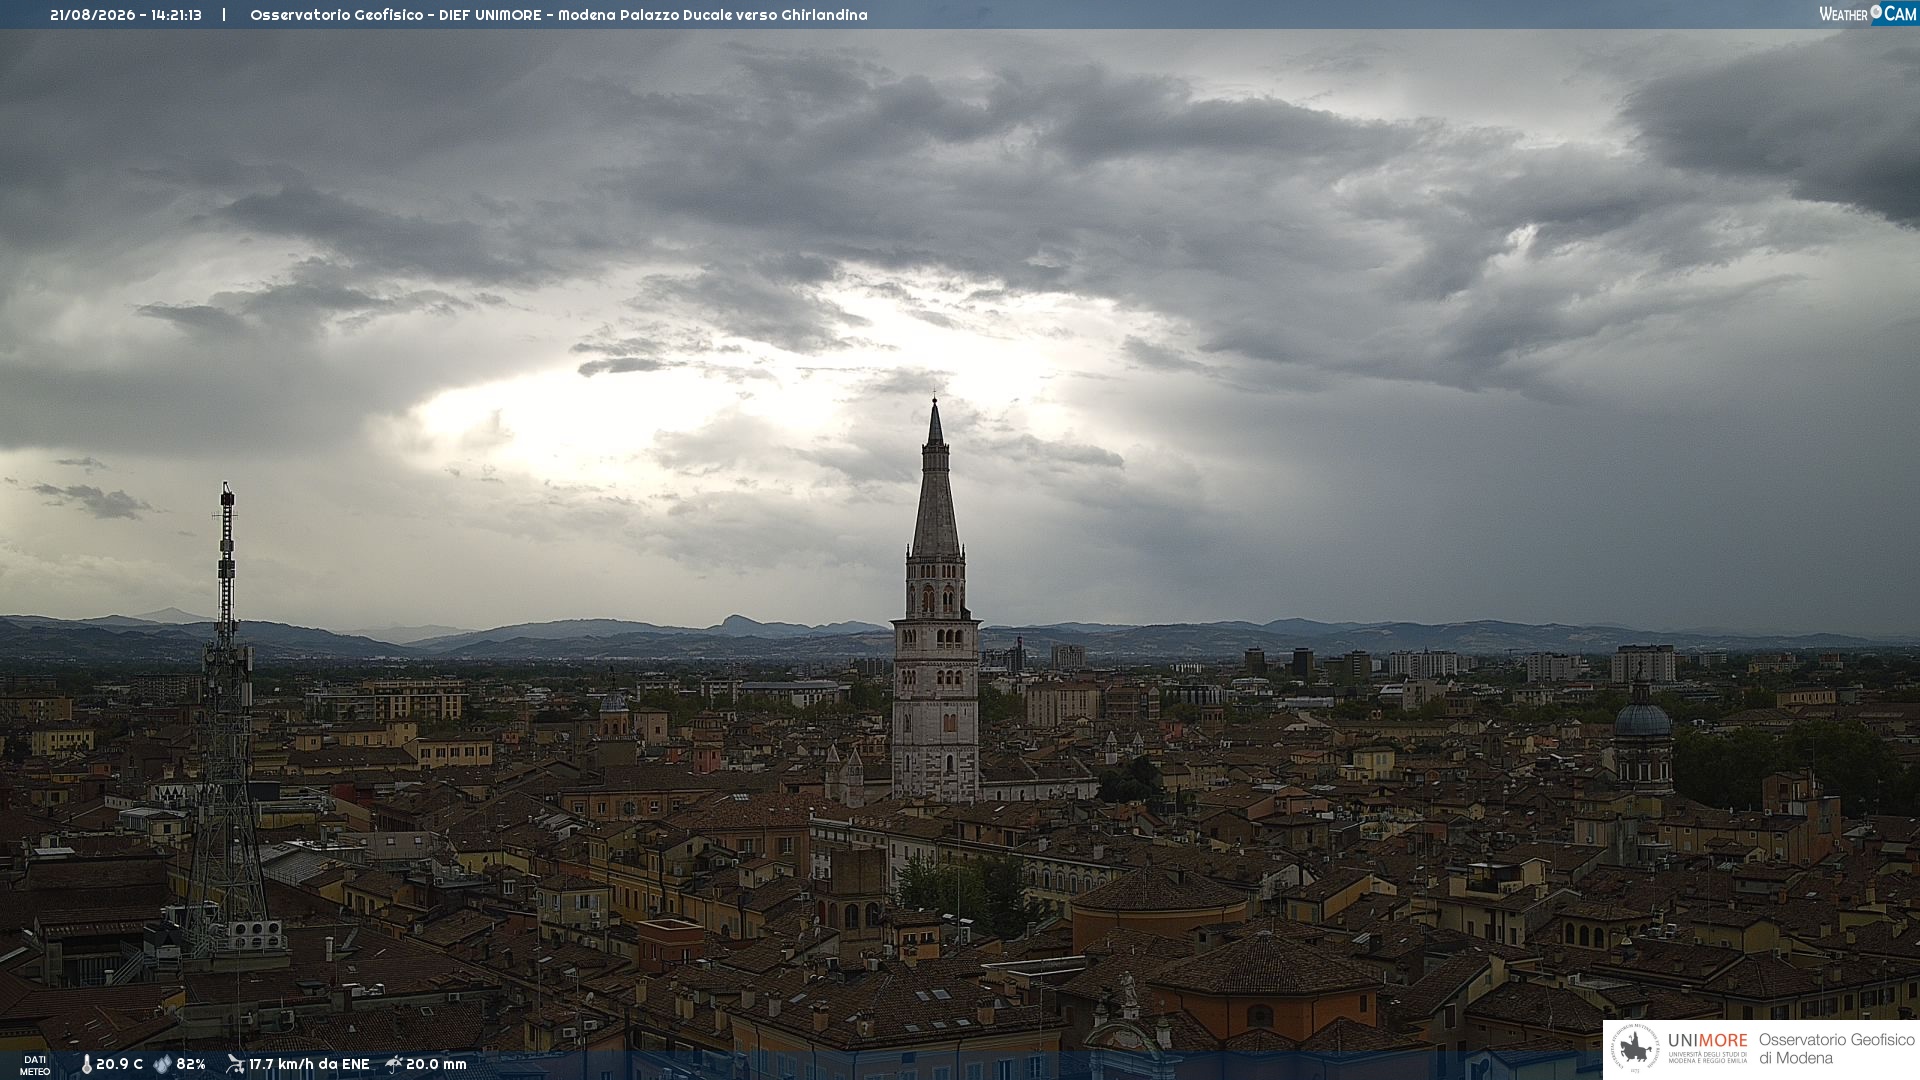Click the 20.0 mm rainfall value
This screenshot has height=1080, width=1920.
coord(436,1064)
